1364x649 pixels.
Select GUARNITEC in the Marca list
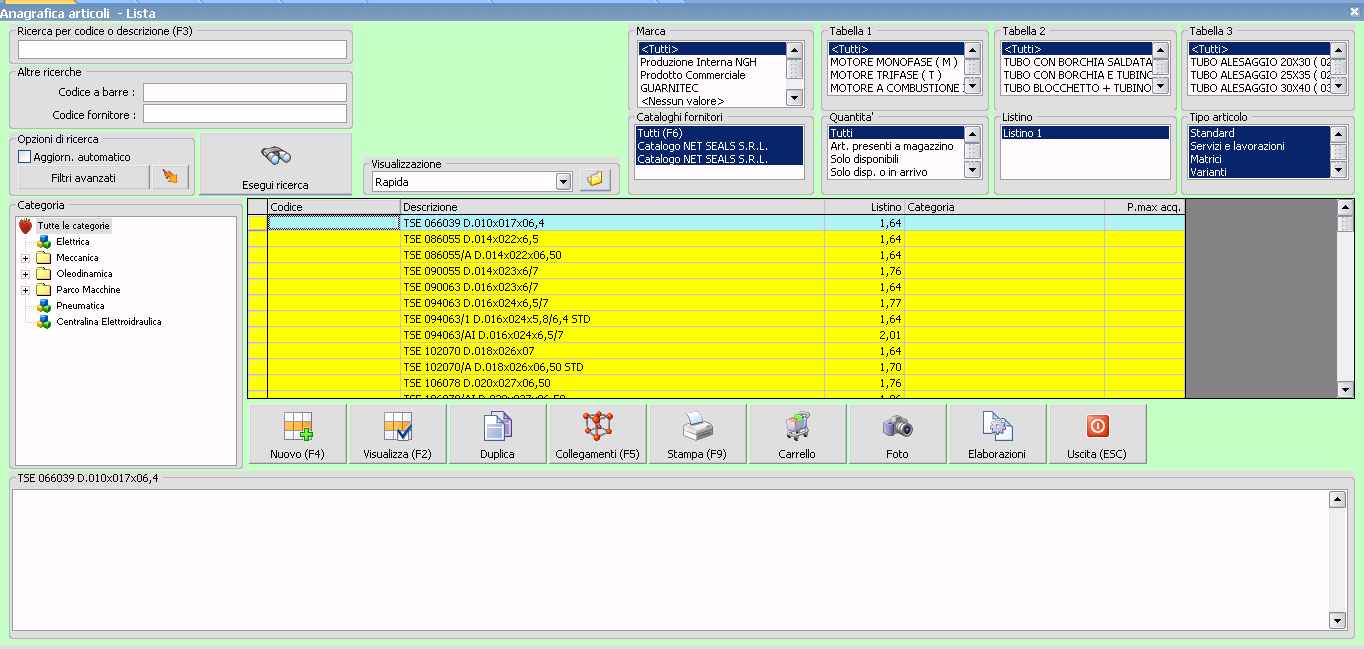tap(669, 88)
